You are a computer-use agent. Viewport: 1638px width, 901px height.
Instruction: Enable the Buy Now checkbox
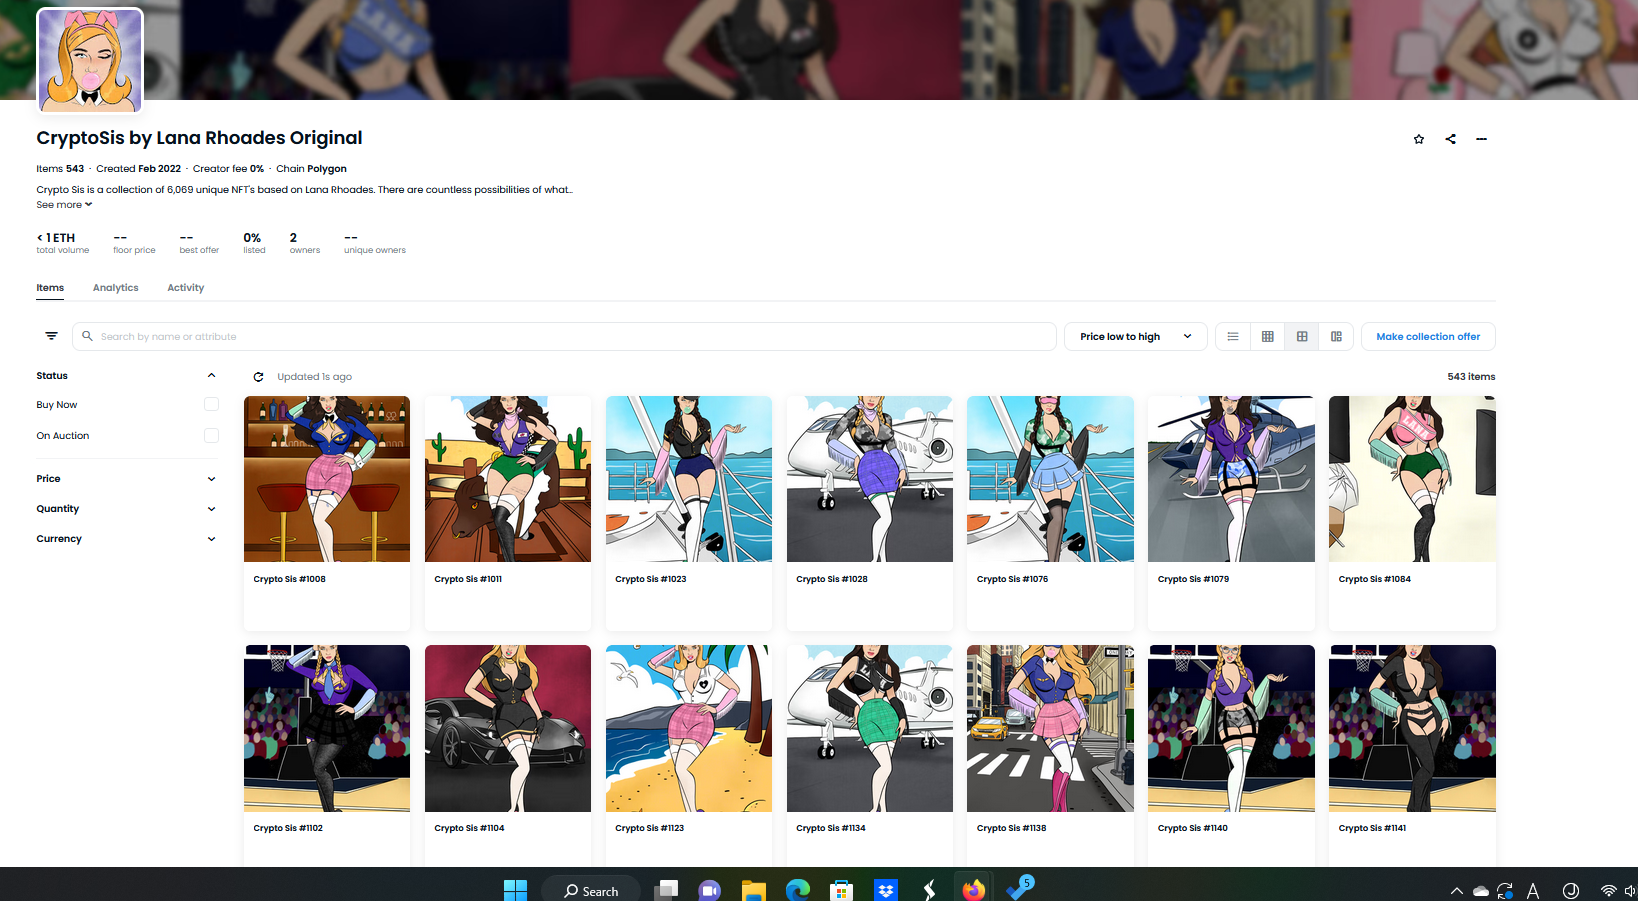tap(211, 404)
